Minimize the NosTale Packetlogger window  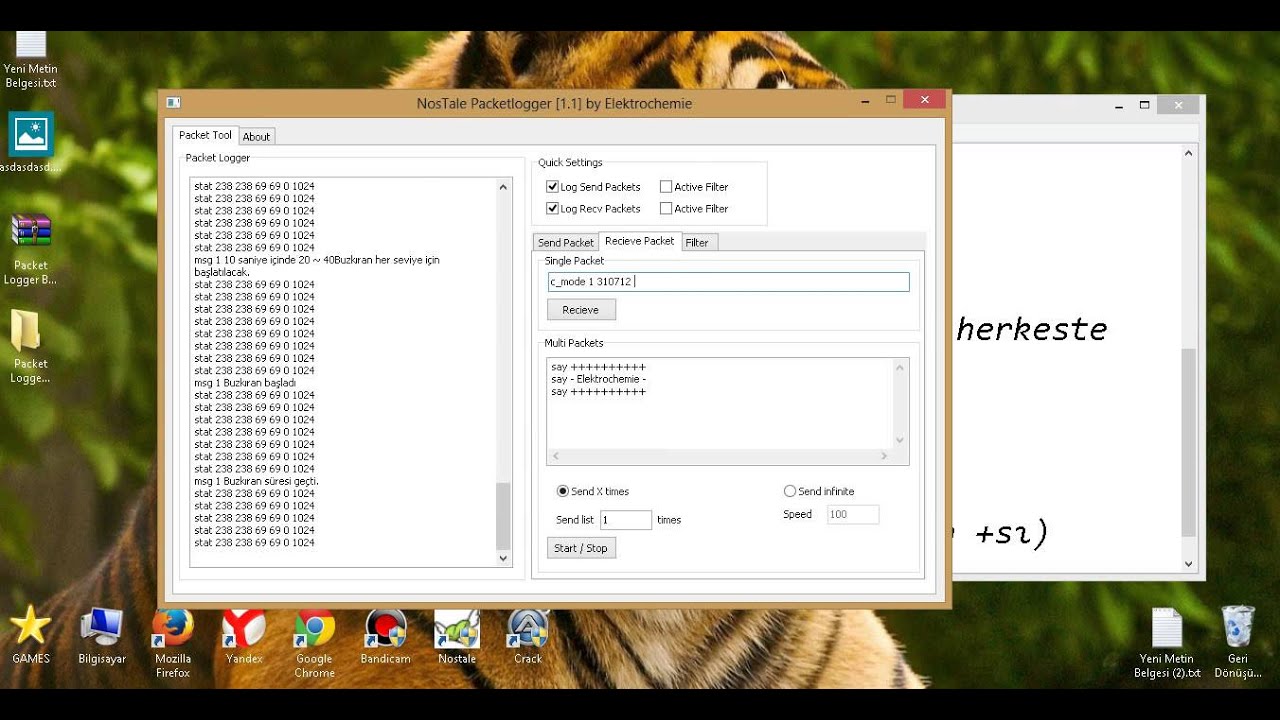coord(866,100)
